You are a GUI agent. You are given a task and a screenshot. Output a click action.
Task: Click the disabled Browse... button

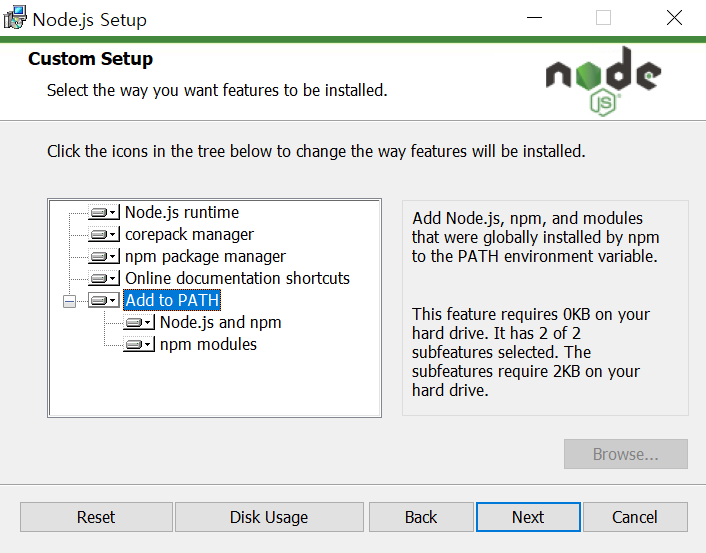pyautogui.click(x=626, y=454)
